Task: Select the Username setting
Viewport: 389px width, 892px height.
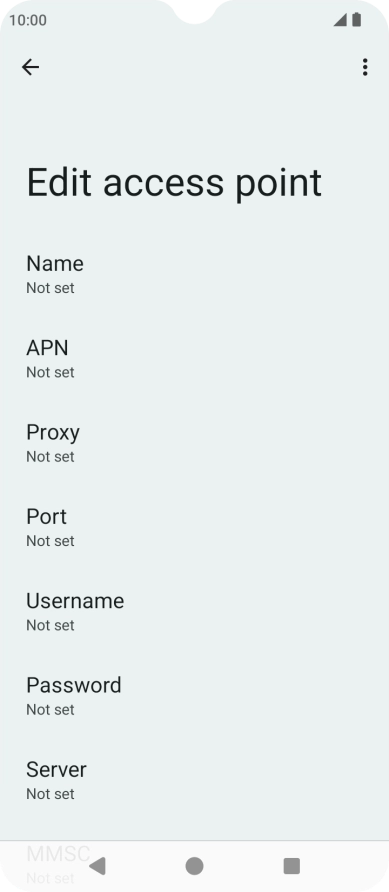Action: pyautogui.click(x=194, y=612)
